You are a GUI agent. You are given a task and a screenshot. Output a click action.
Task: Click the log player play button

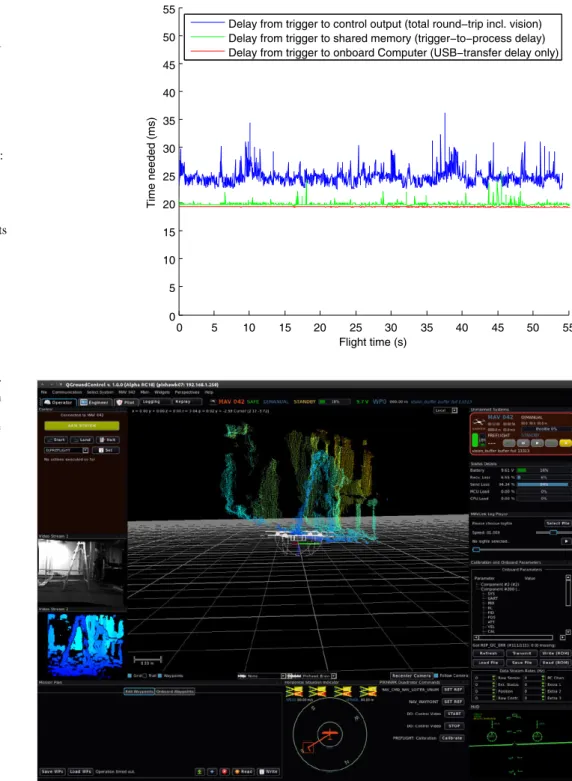tap(566, 541)
